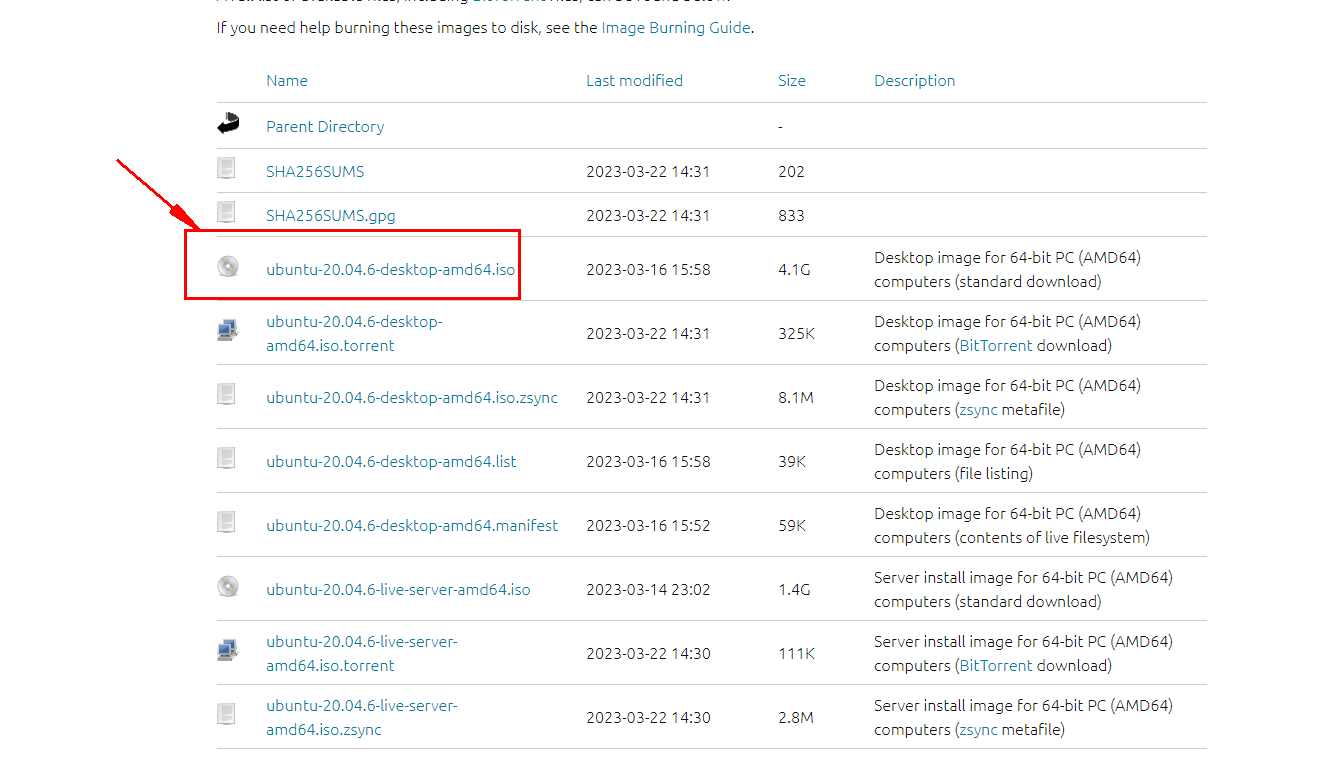This screenshot has height=757, width=1321.
Task: Click the 325K size value
Action: 796,333
